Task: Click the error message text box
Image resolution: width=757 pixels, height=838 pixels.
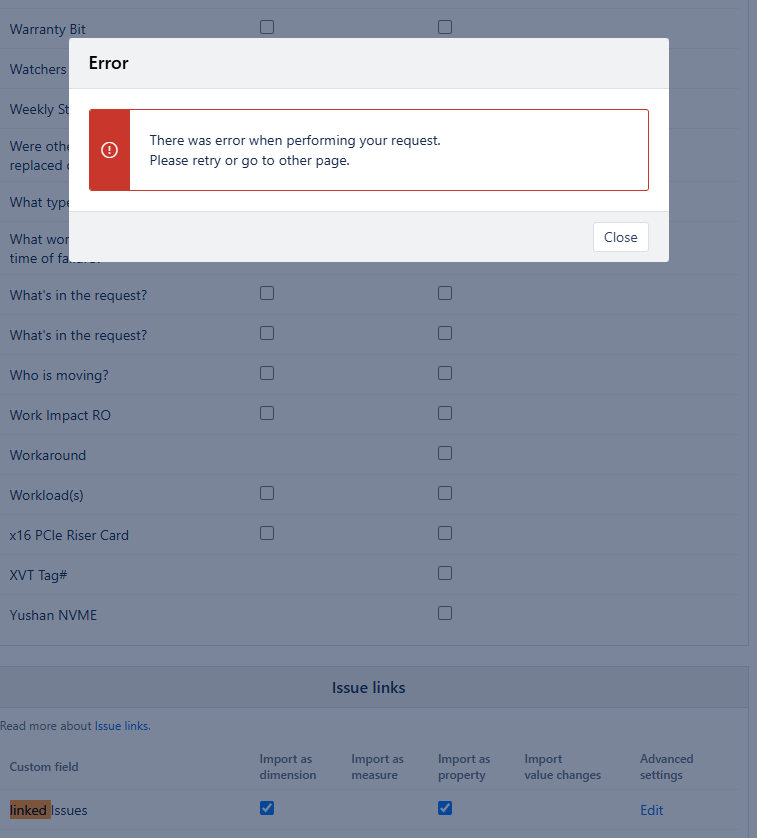Action: [369, 150]
